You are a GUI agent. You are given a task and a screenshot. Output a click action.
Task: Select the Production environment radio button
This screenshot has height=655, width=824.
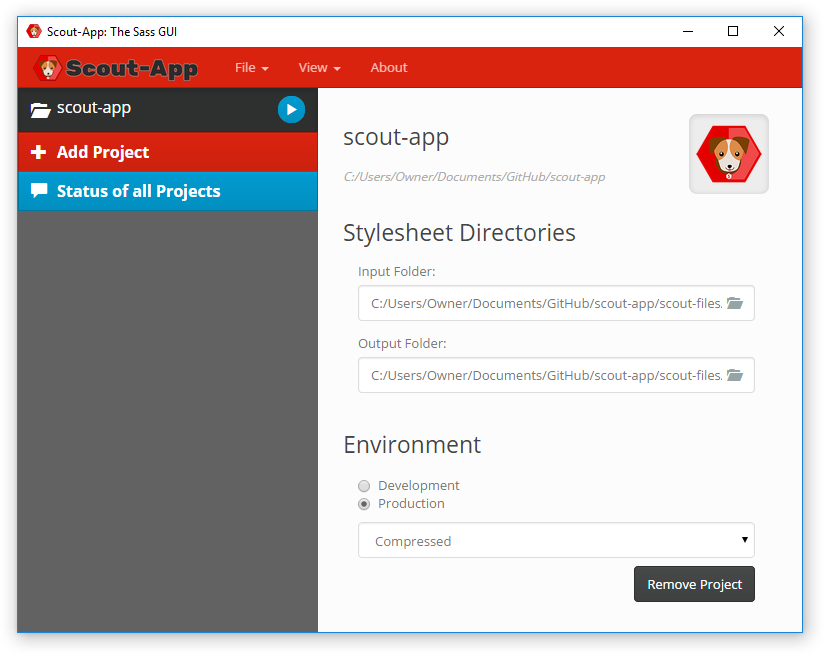364,504
